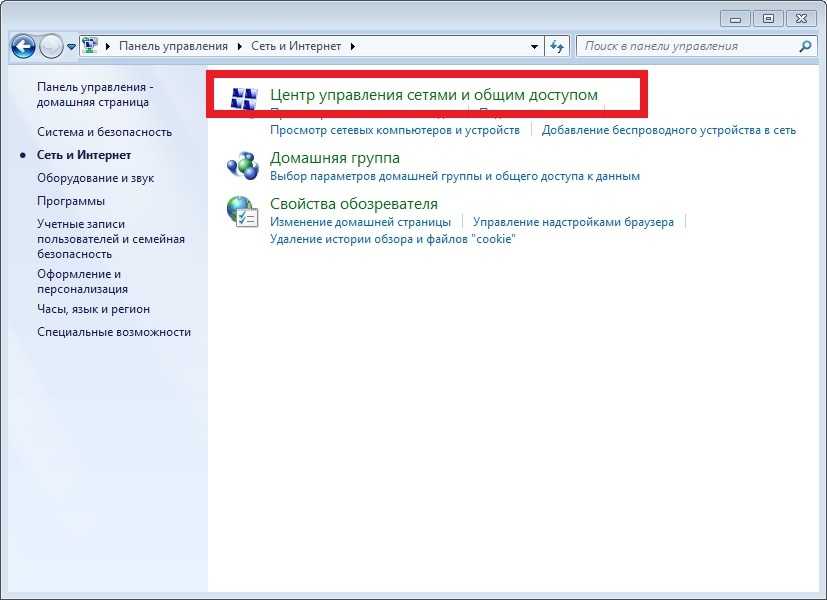Click the Network and Sharing Center icon
This screenshot has width=827, height=600.
point(243,97)
